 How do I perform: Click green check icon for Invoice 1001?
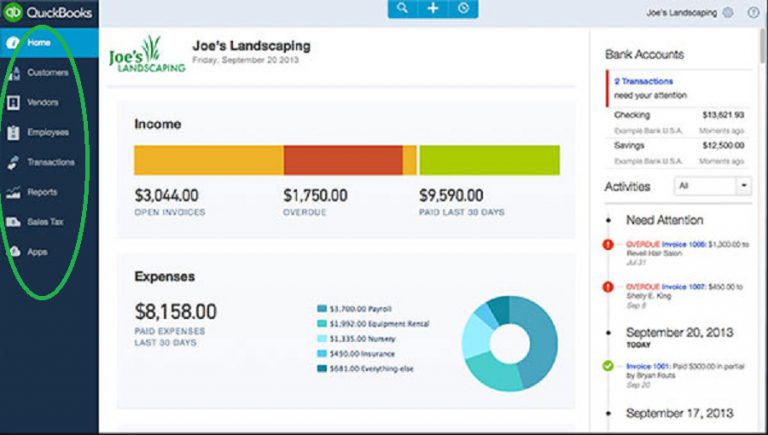(x=608, y=366)
